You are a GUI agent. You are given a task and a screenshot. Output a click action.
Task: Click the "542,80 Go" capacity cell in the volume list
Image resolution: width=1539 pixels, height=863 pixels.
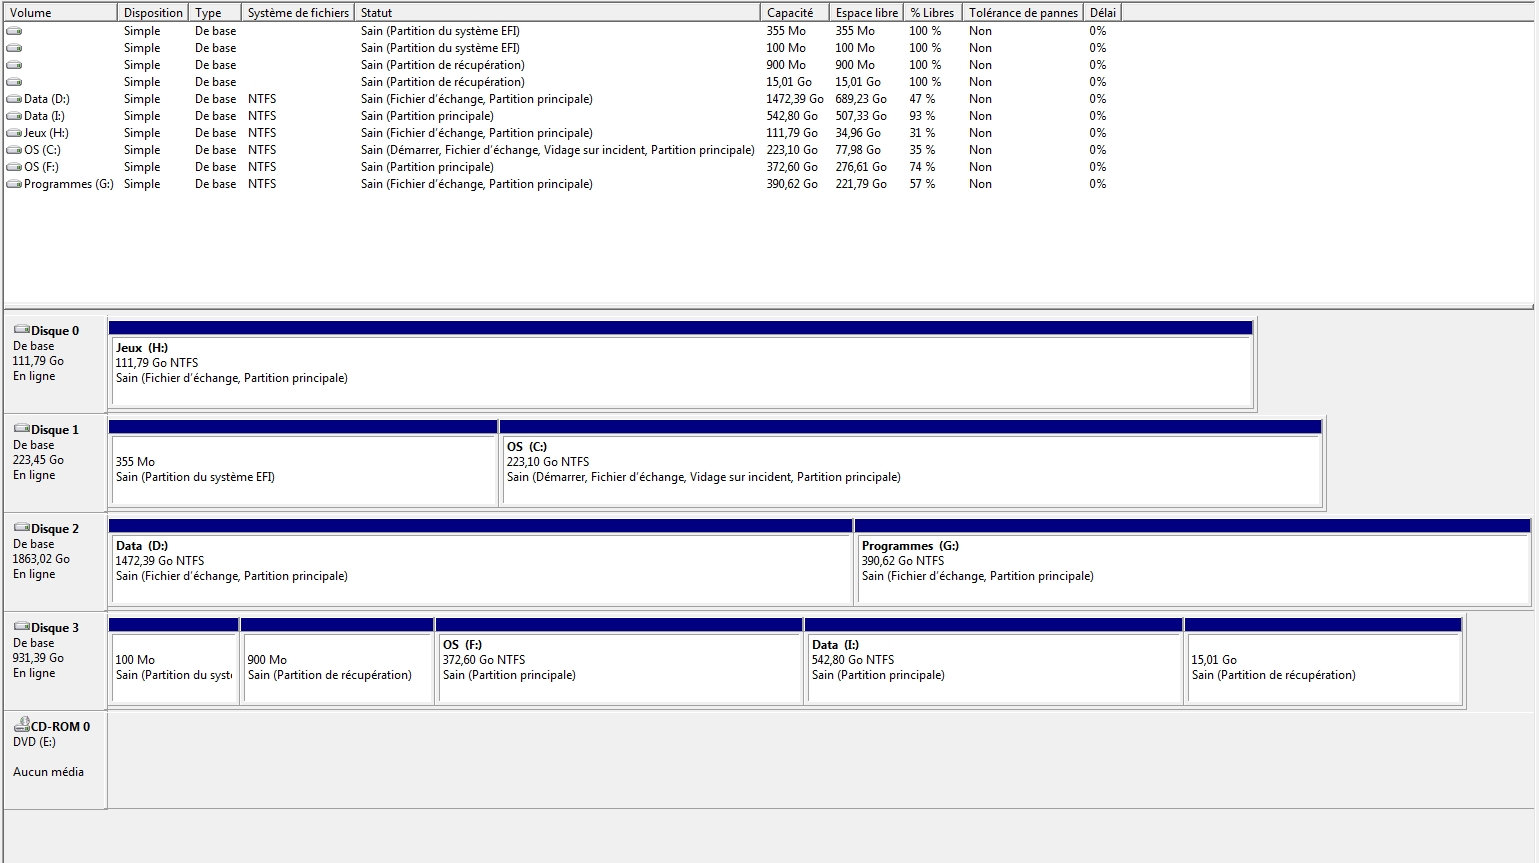[792, 116]
